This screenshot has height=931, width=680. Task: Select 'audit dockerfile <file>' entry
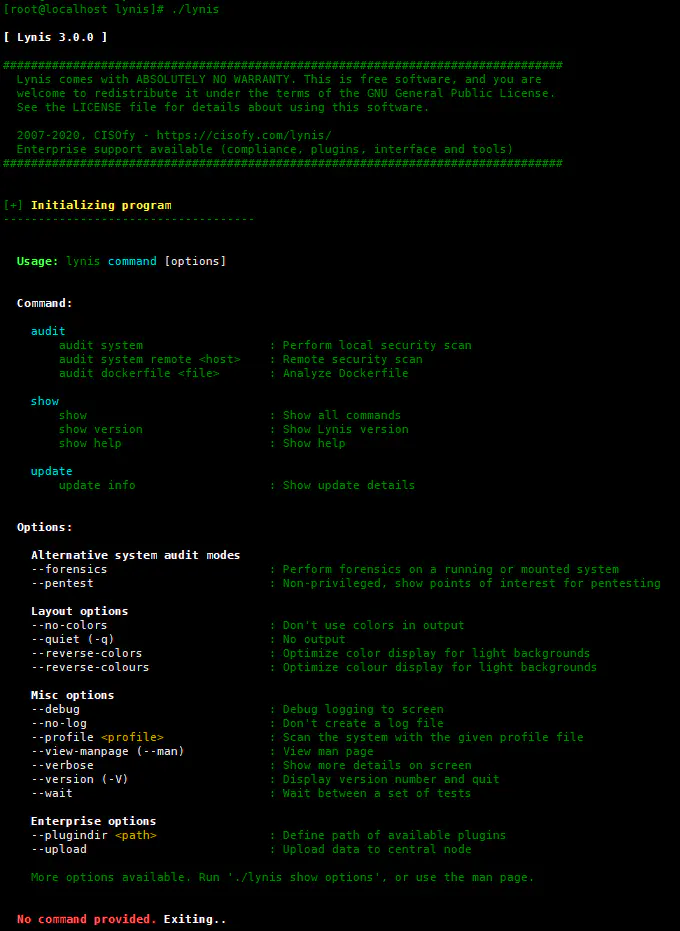(x=139, y=373)
